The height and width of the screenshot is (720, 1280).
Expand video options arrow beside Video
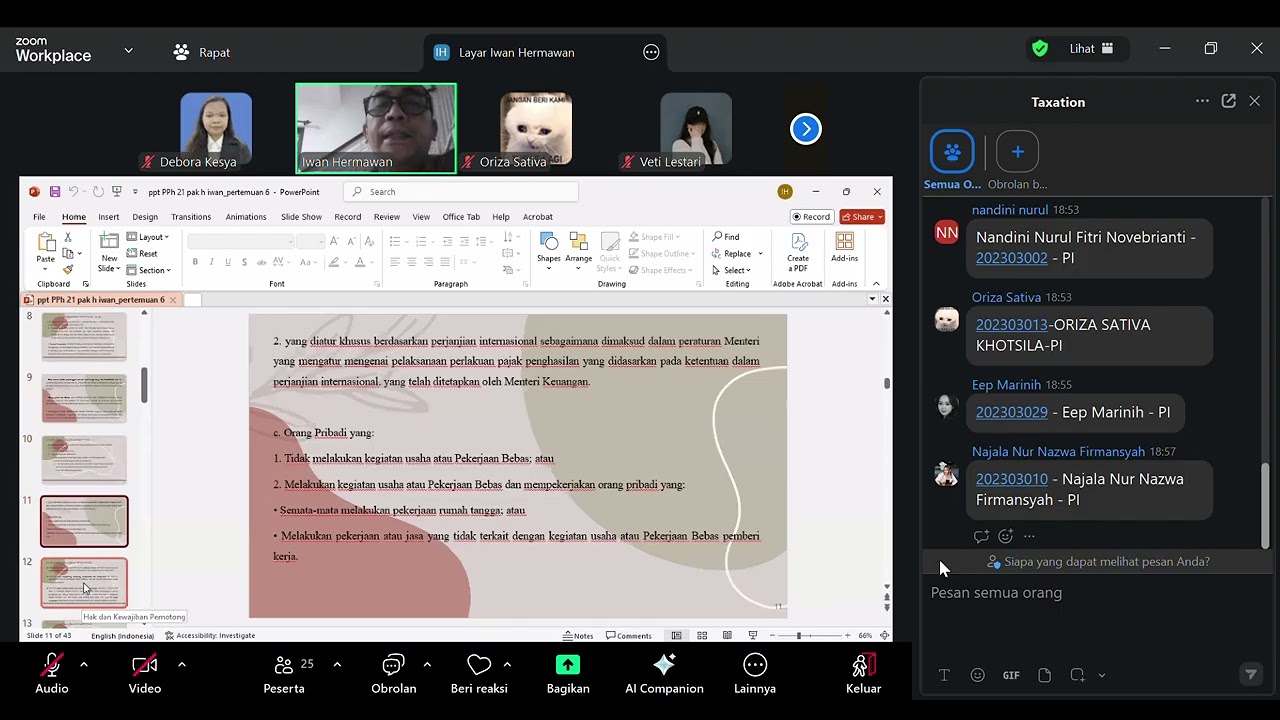point(181,664)
